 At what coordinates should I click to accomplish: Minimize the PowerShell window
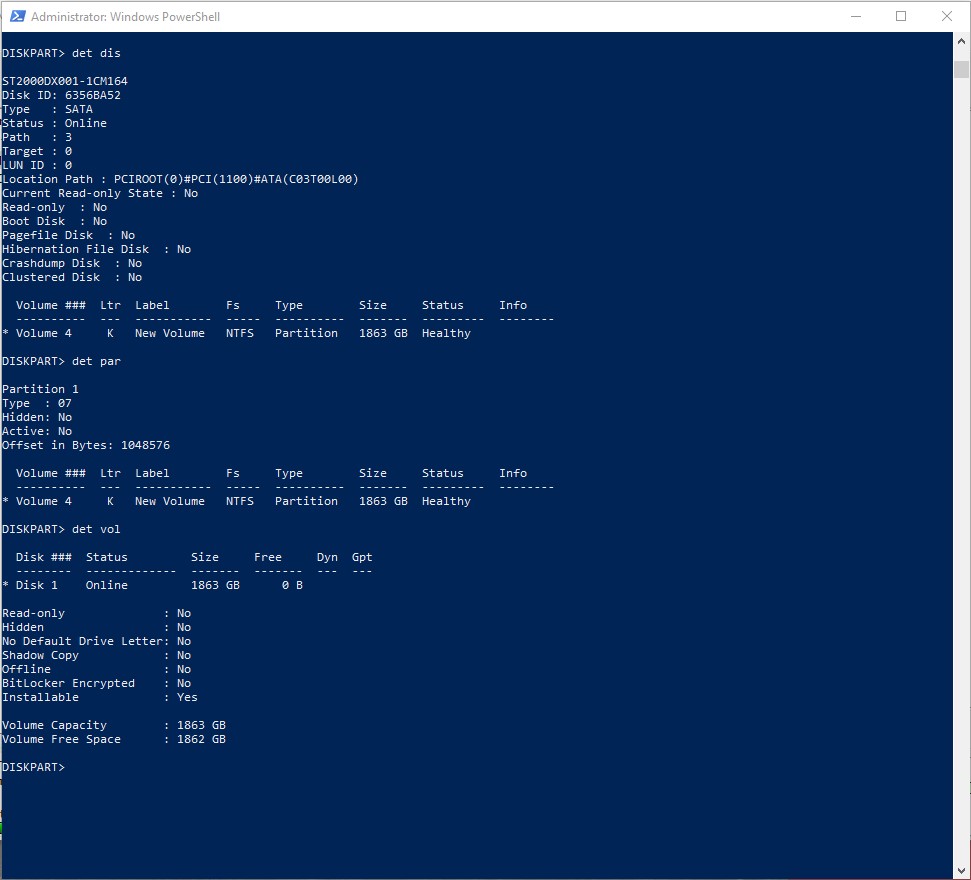pos(856,17)
